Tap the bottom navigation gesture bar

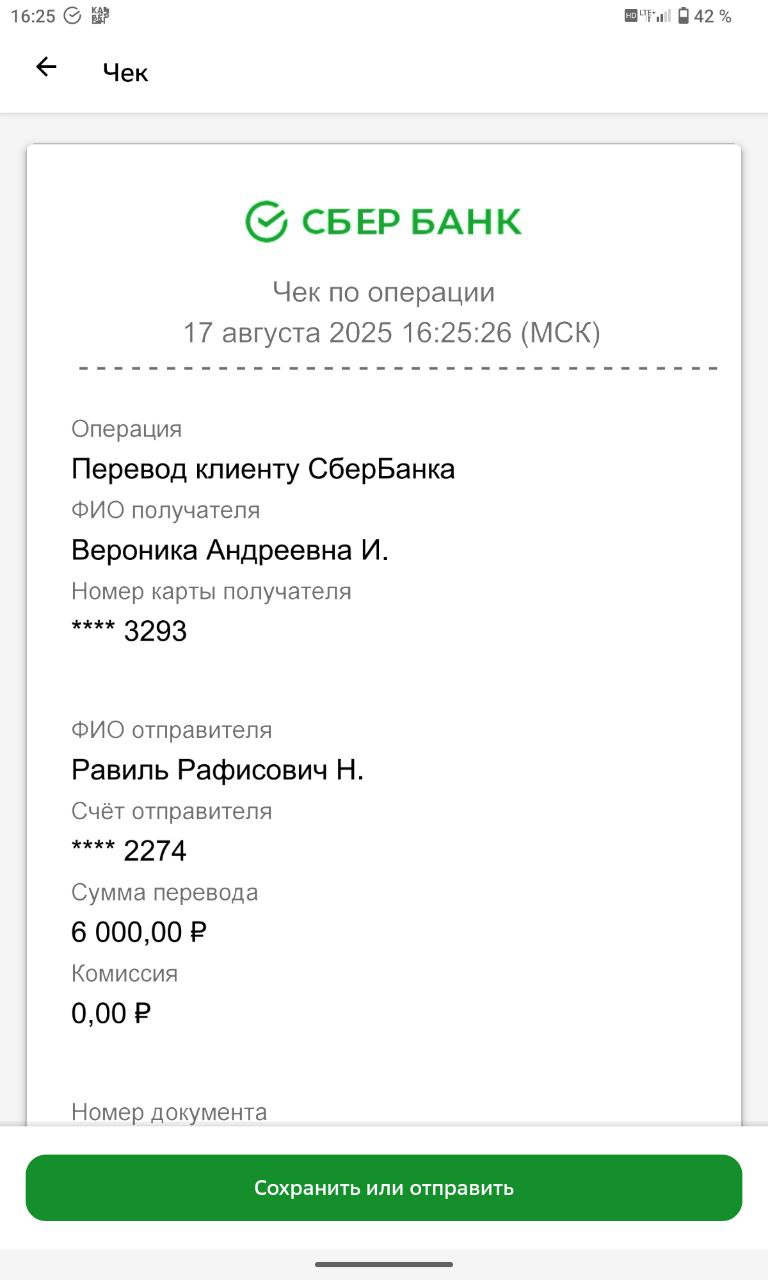tap(384, 1265)
